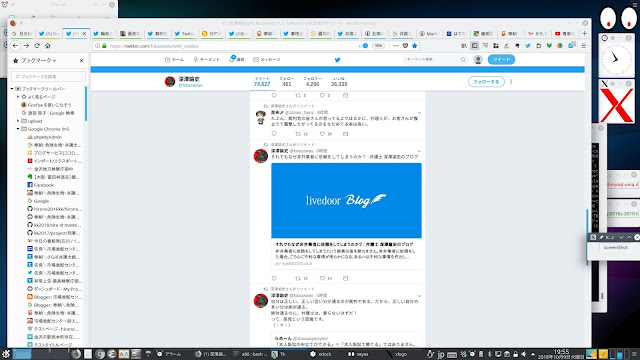Open a new tab with plus button
The height and width of the screenshot is (360, 640).
click(x=584, y=33)
